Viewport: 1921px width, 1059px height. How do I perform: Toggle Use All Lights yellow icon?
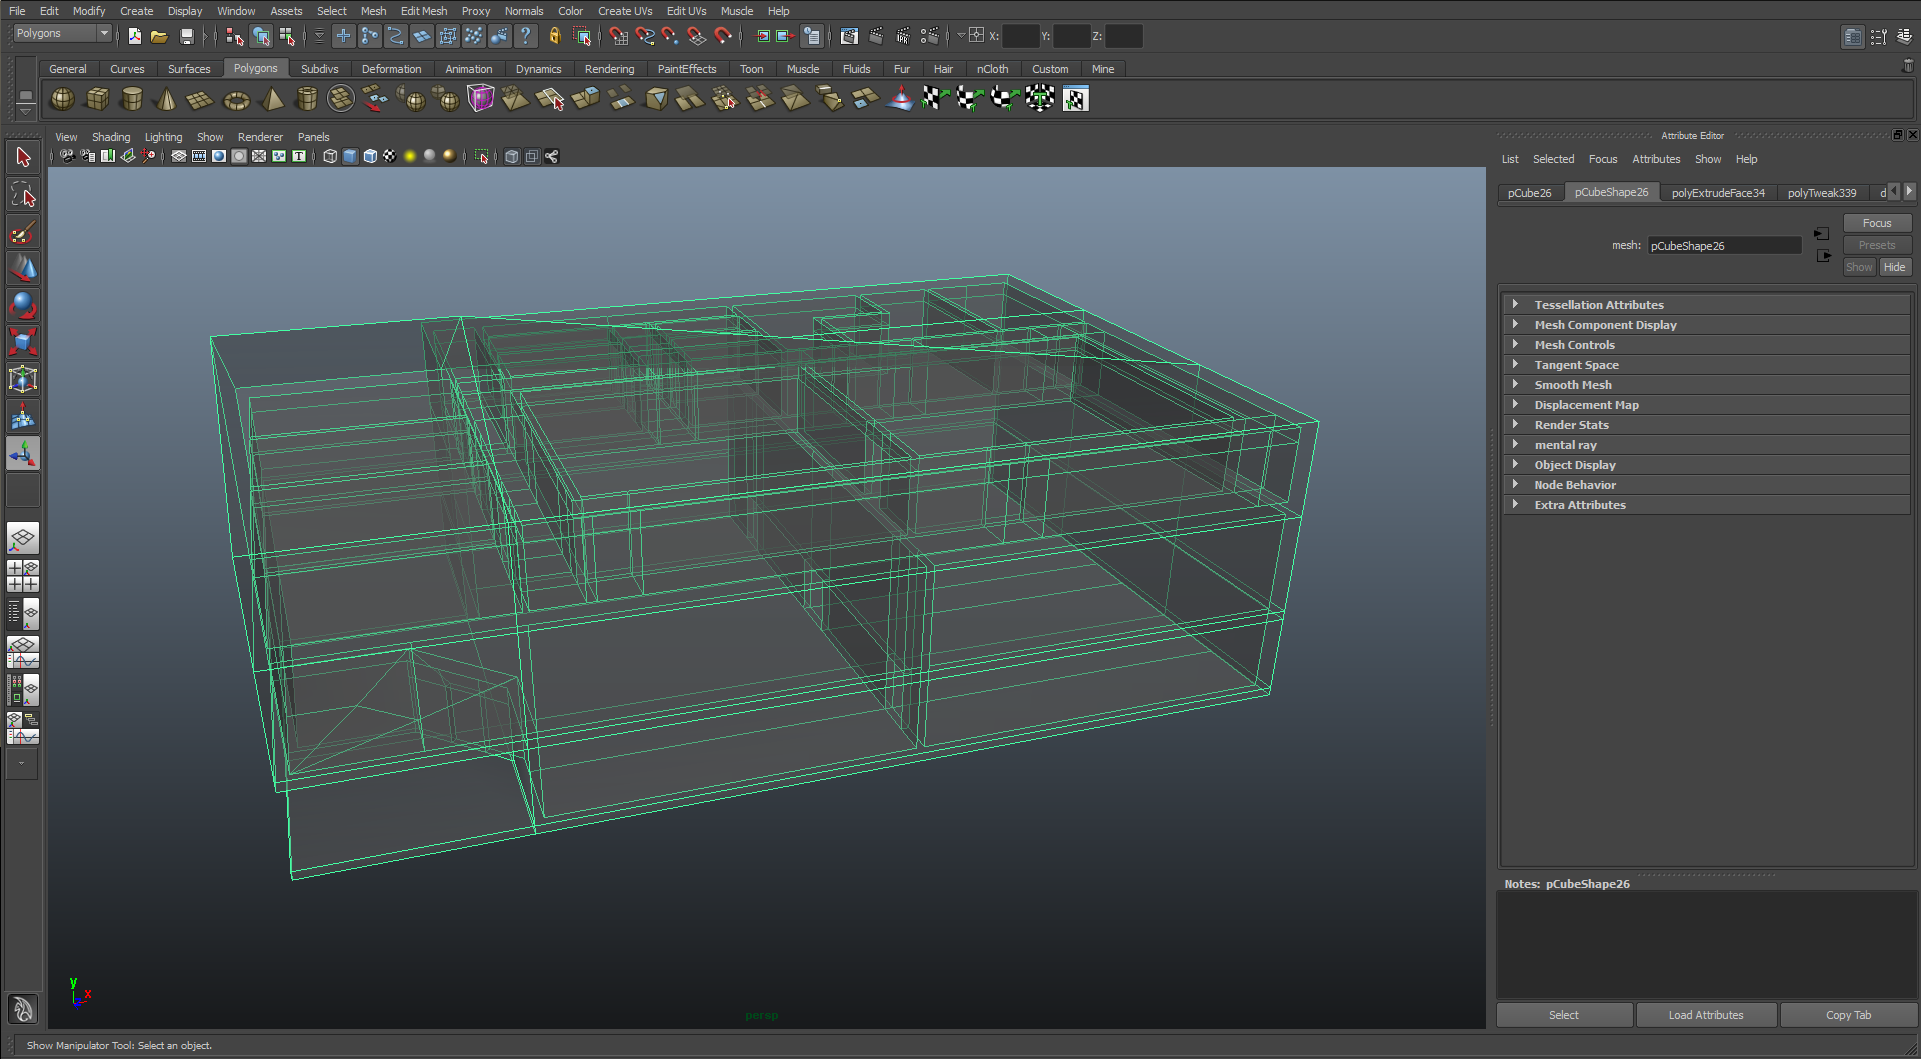410,156
